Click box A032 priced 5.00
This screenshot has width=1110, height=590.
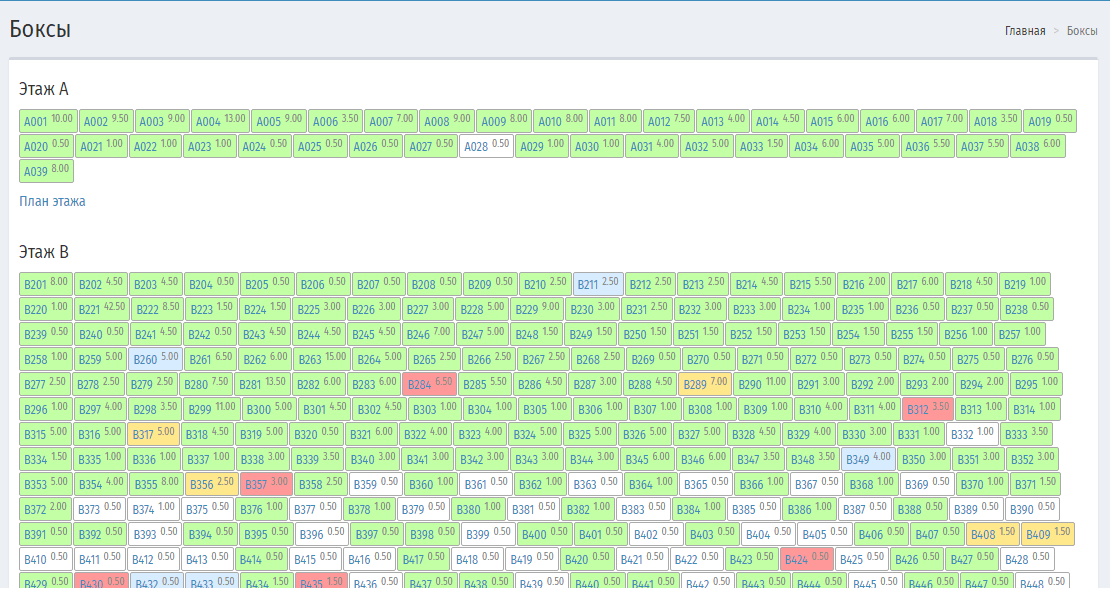706,146
